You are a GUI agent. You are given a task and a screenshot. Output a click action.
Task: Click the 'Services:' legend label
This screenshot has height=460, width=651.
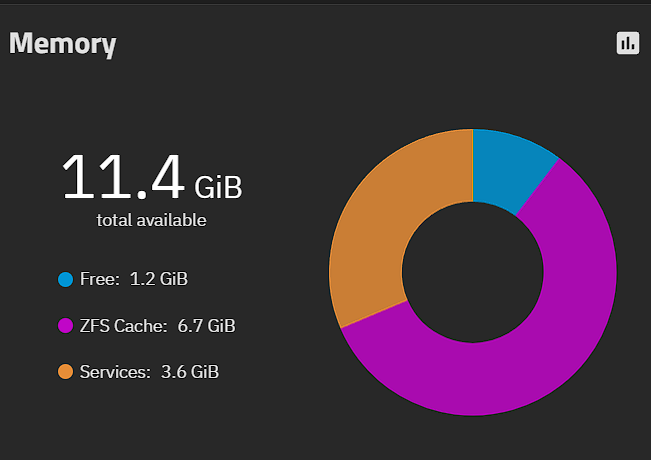click(x=115, y=372)
